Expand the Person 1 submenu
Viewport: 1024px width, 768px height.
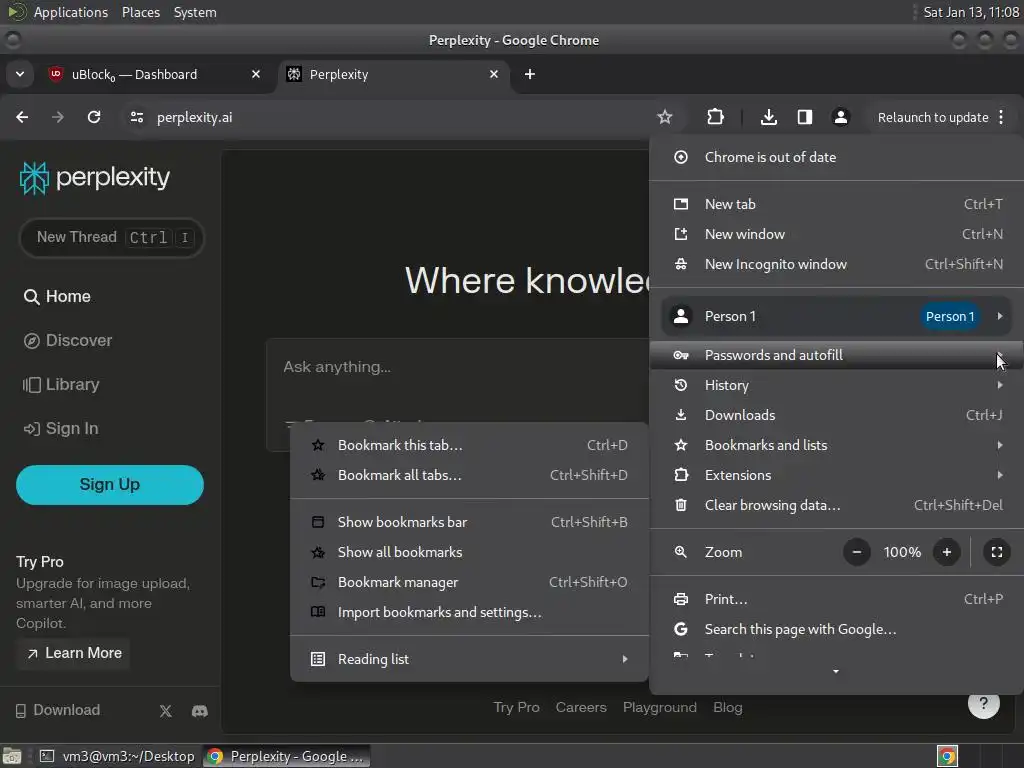(x=837, y=316)
